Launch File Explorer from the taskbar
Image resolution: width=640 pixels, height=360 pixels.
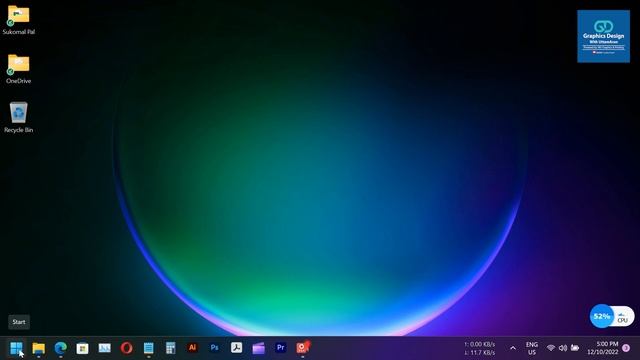[x=39, y=348]
